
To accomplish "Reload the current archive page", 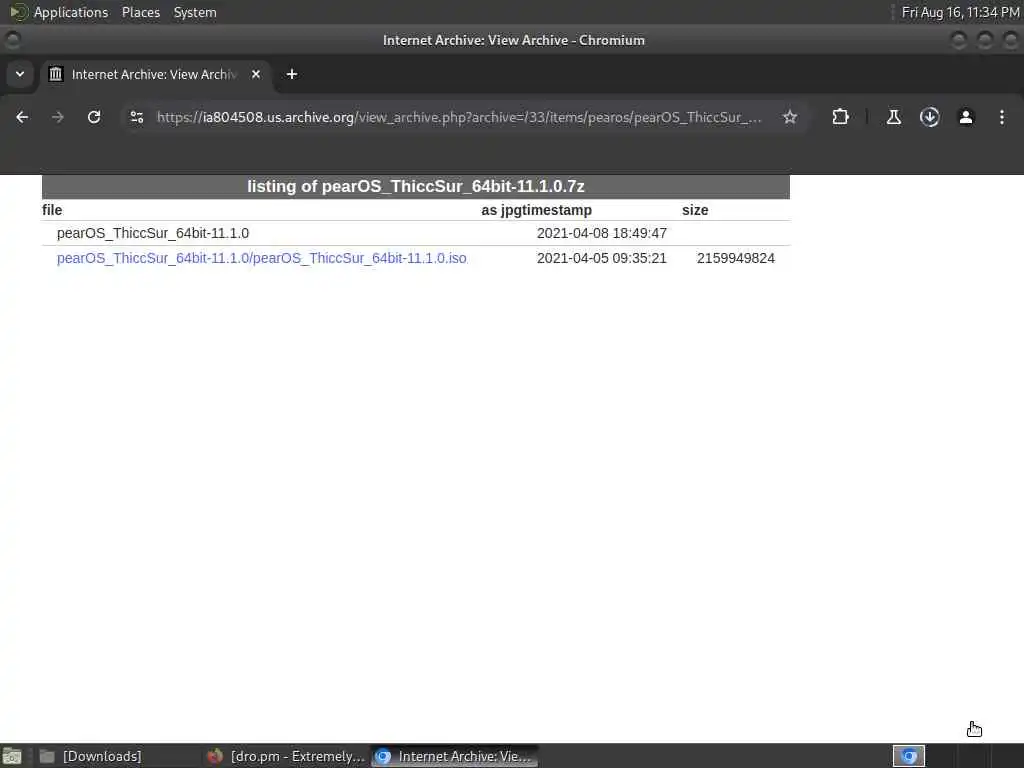I will pos(94,117).
